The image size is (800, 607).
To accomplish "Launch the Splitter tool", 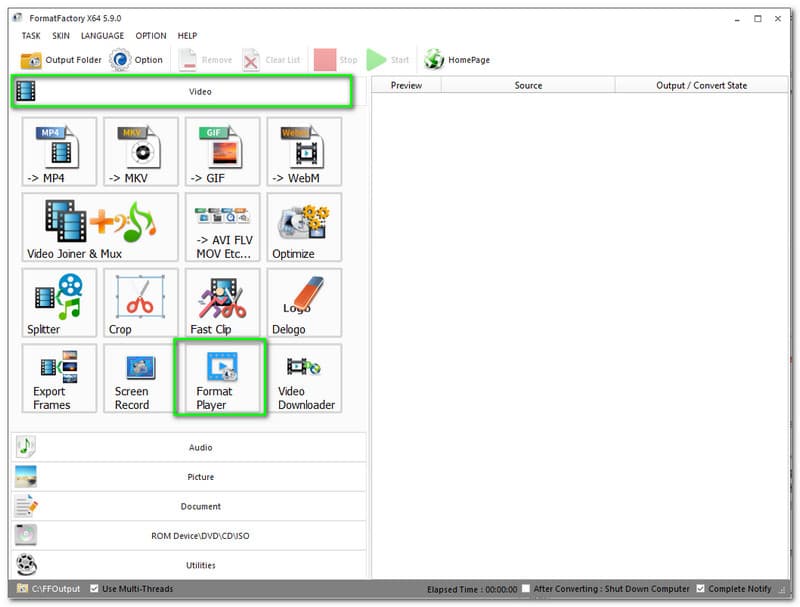I will (x=59, y=302).
